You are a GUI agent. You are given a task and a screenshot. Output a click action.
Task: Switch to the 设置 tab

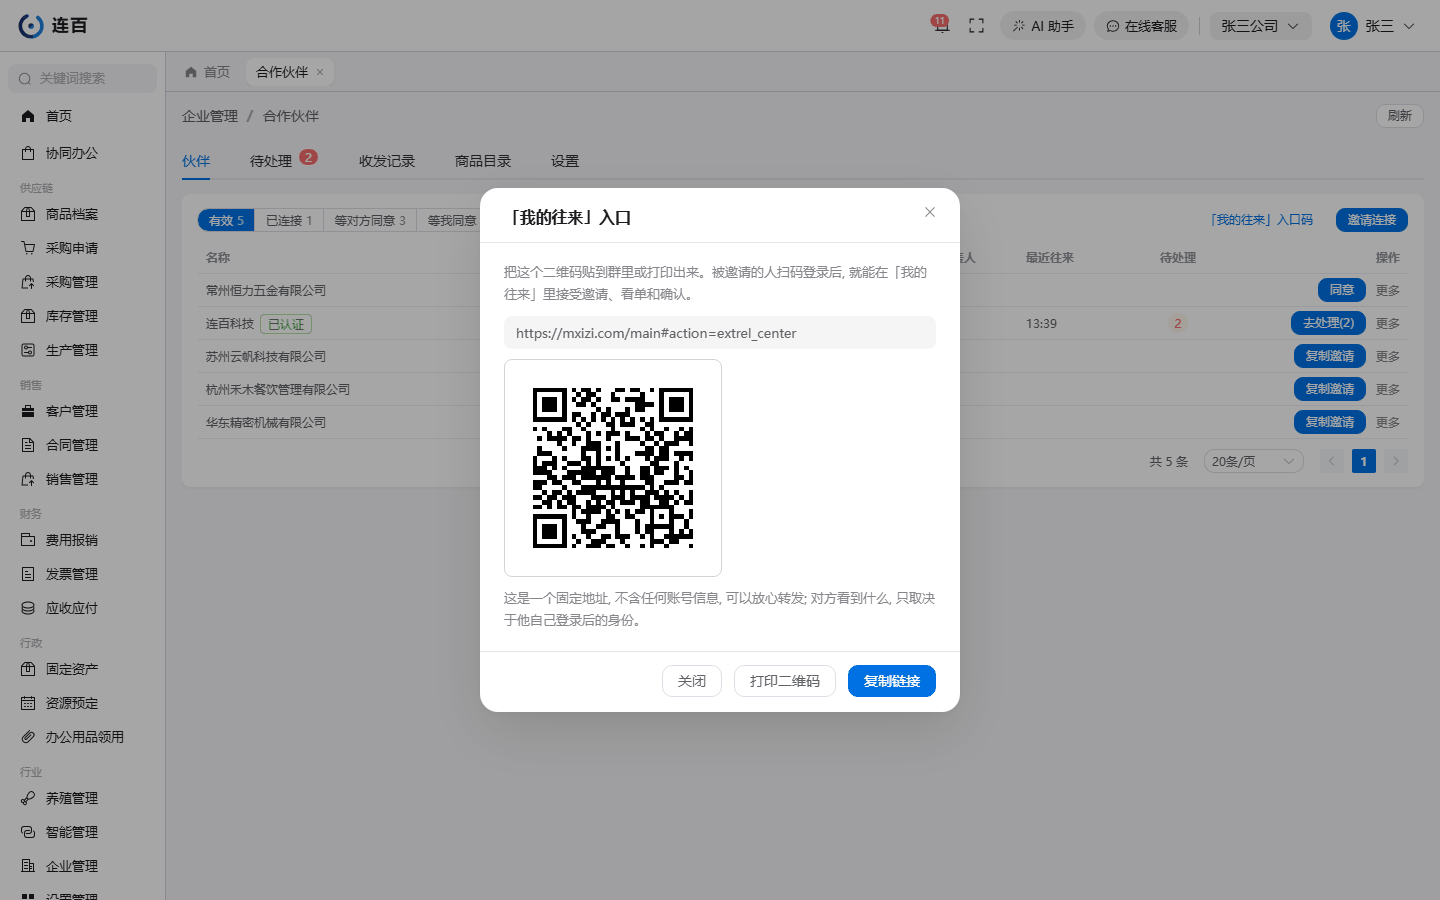(565, 161)
